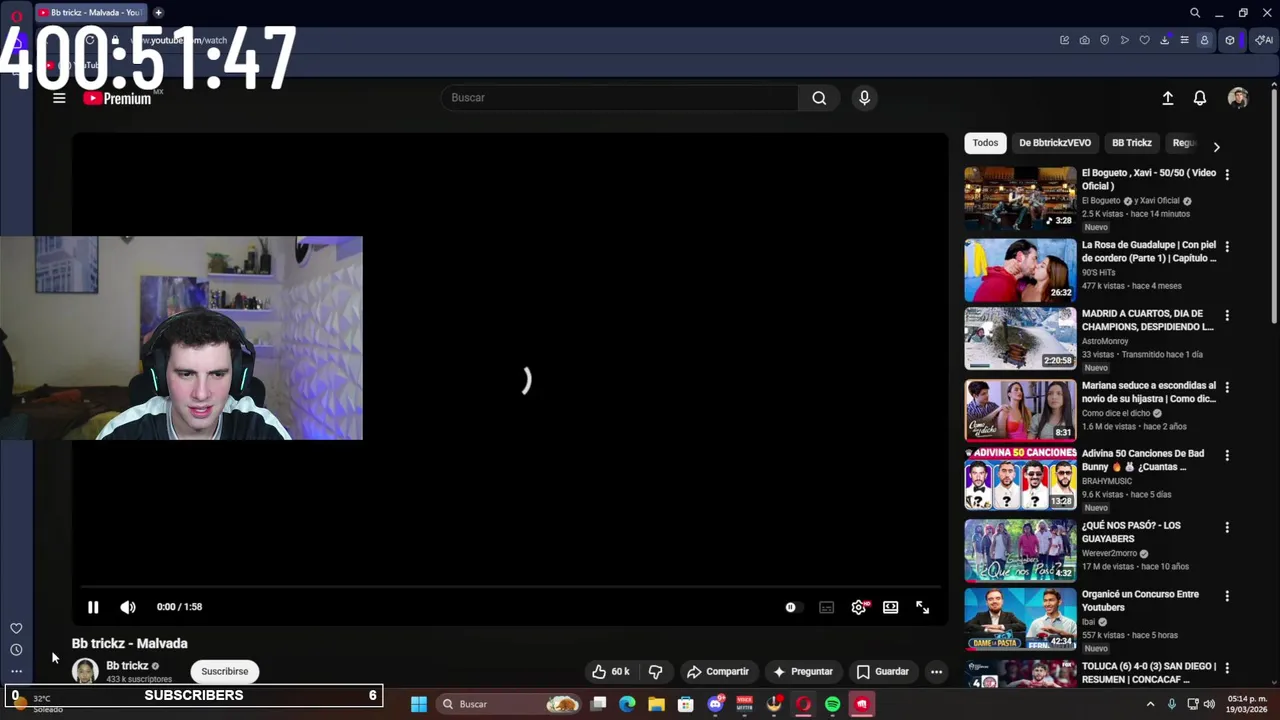Open options for MADRID A CUARTOS video

[1227, 315]
